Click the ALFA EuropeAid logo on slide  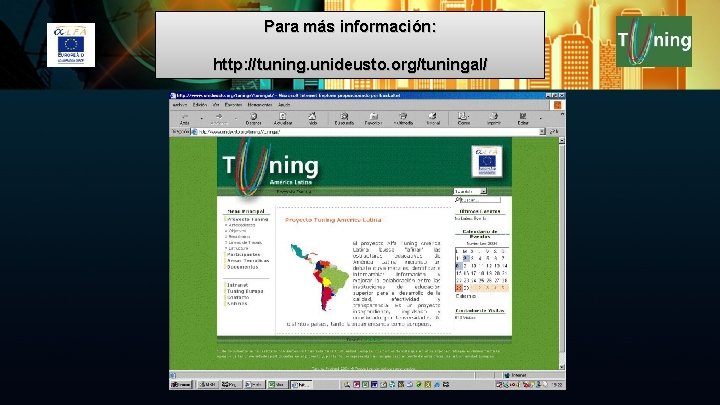[x=71, y=45]
